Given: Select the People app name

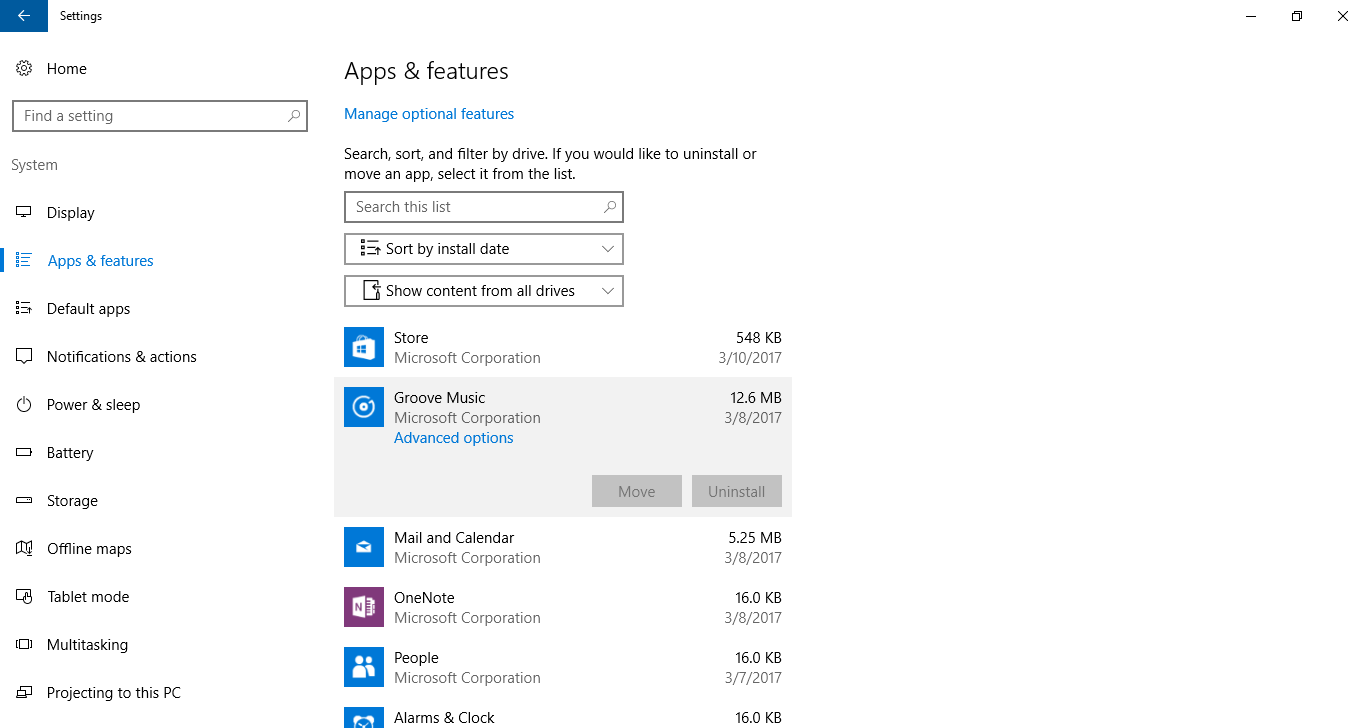Looking at the screenshot, I should pos(416,658).
